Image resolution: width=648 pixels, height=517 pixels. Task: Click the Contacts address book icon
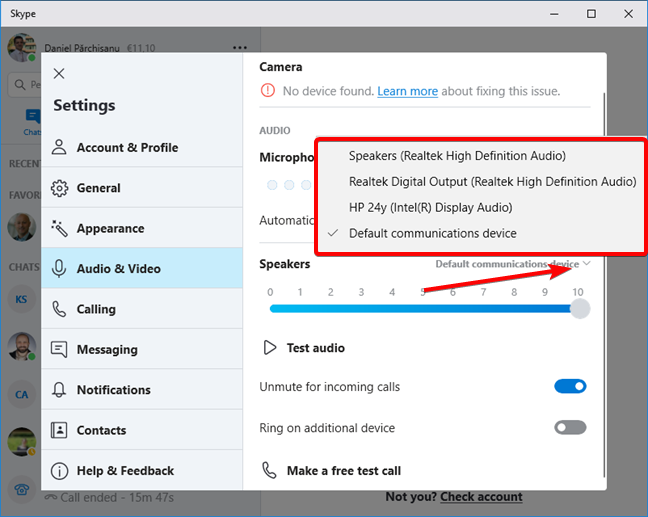coord(59,430)
